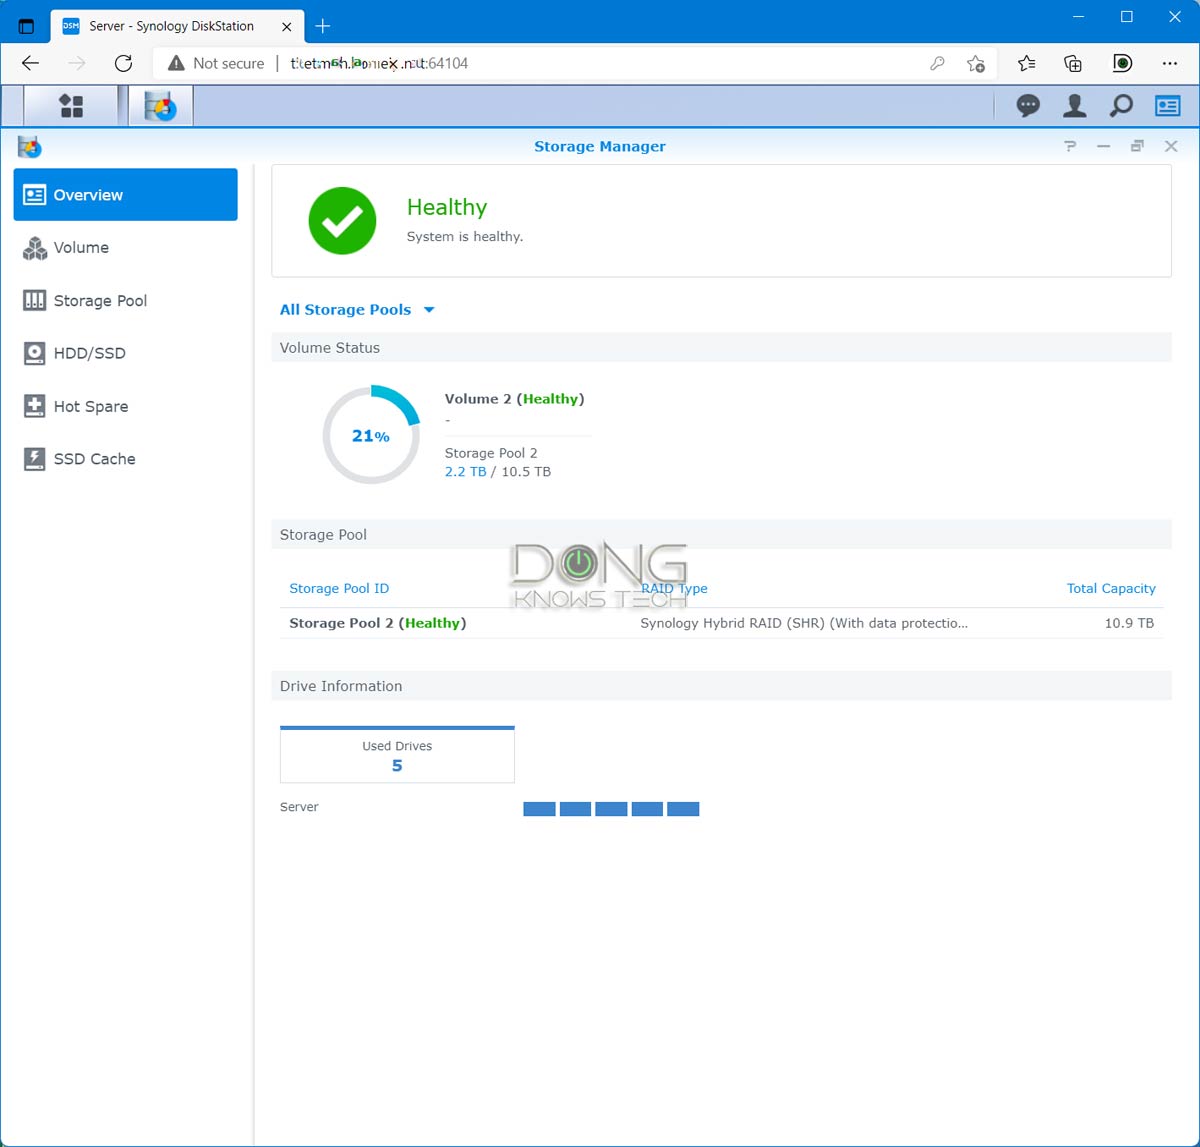
Task: Sort by Storage Pool ID column header
Action: 339,589
